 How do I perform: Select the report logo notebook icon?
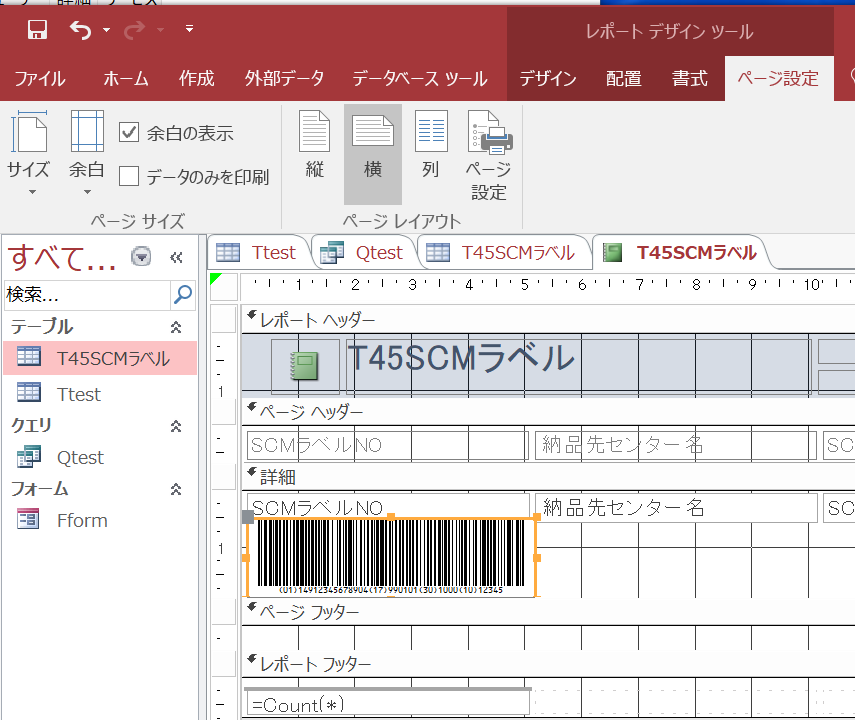click(x=305, y=366)
